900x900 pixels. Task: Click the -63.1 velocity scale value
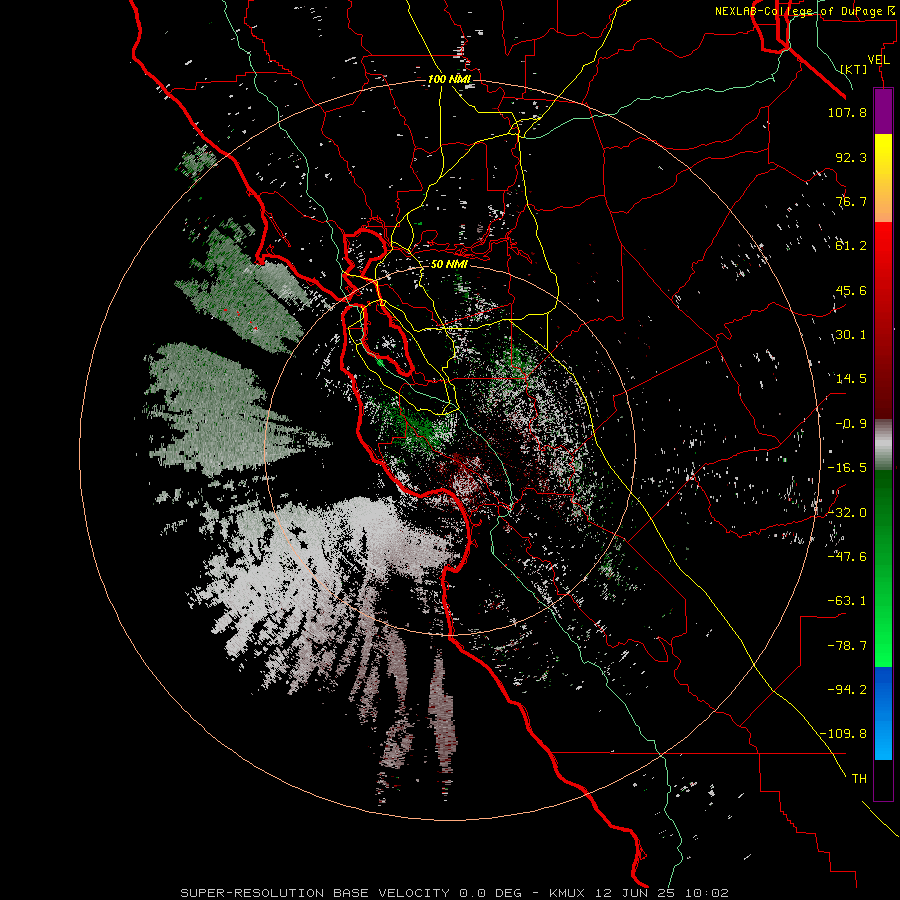click(x=847, y=601)
